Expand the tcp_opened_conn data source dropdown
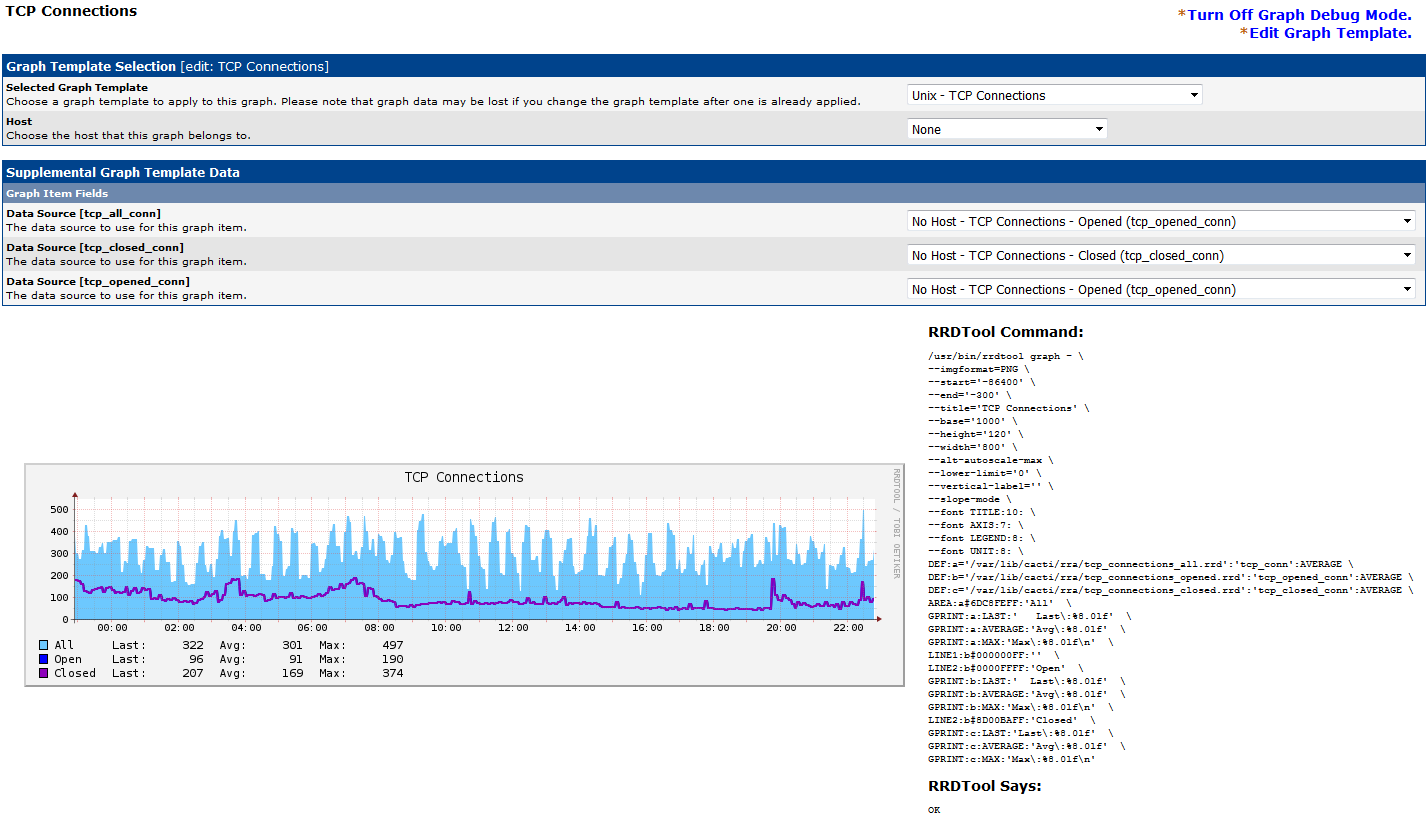The height and width of the screenshot is (818, 1427). point(1161,289)
